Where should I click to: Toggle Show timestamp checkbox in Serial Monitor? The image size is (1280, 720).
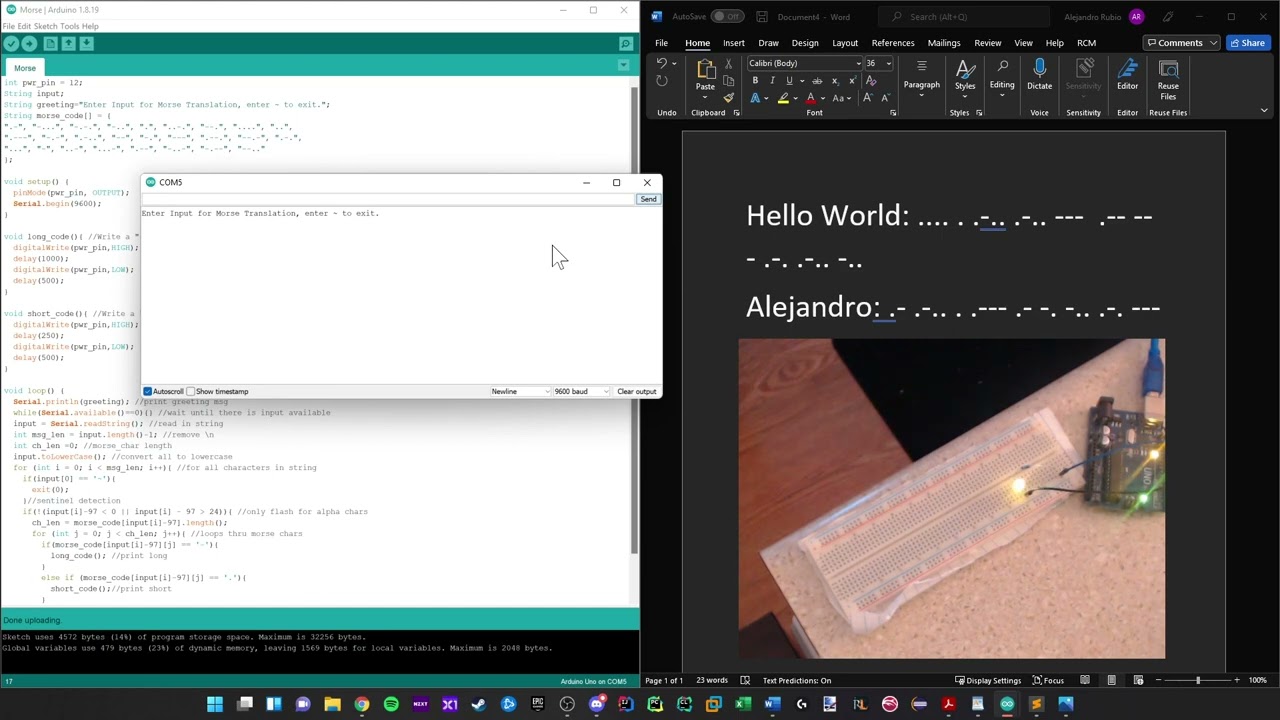point(191,392)
